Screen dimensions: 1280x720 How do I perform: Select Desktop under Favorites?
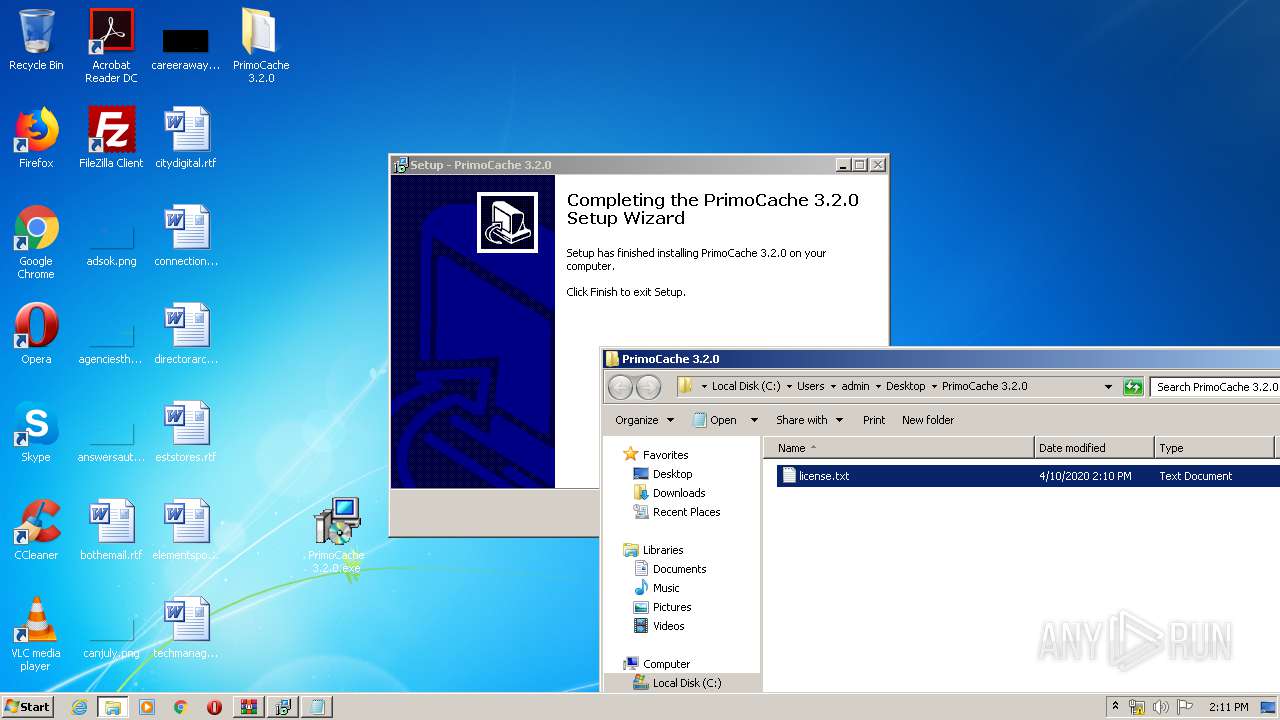click(672, 474)
